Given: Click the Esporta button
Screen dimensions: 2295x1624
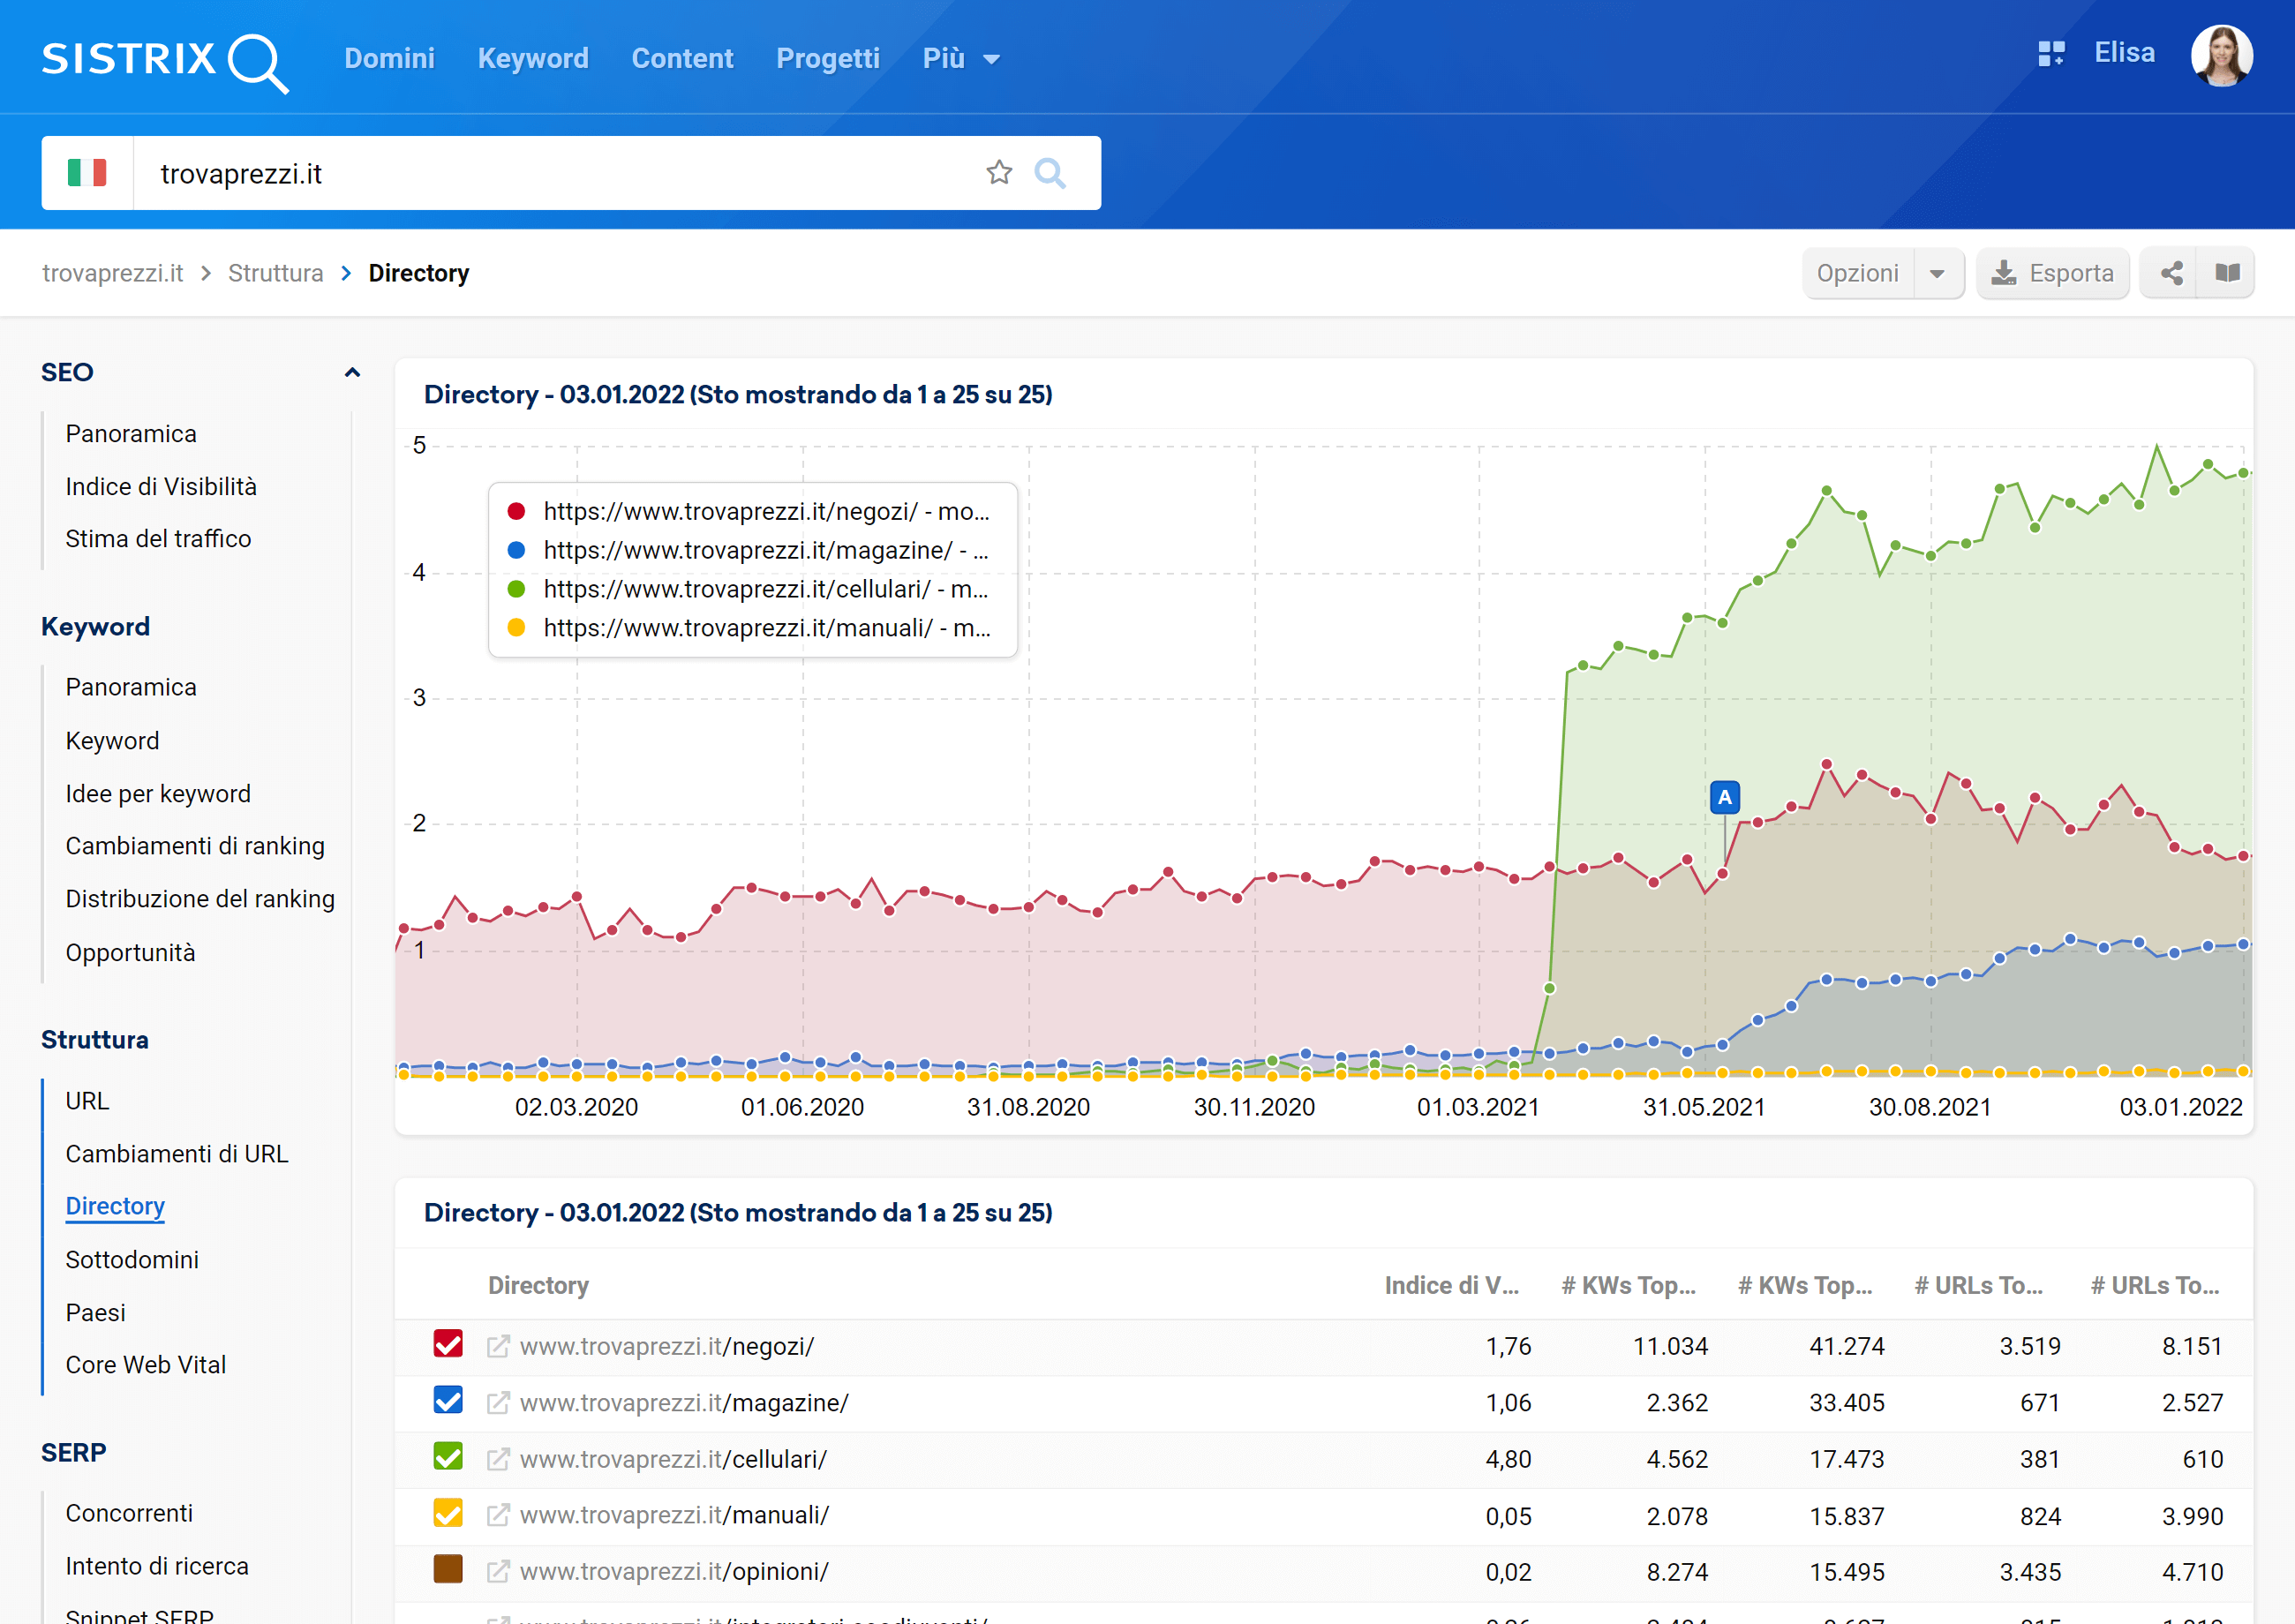Looking at the screenshot, I should (x=2052, y=273).
